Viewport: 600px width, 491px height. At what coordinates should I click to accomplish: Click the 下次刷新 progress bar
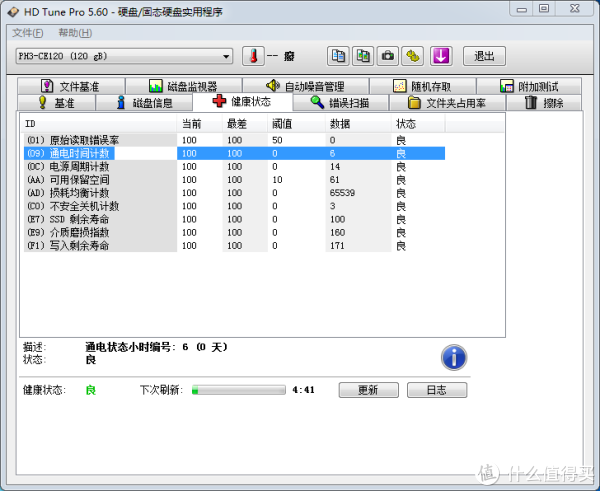239,390
